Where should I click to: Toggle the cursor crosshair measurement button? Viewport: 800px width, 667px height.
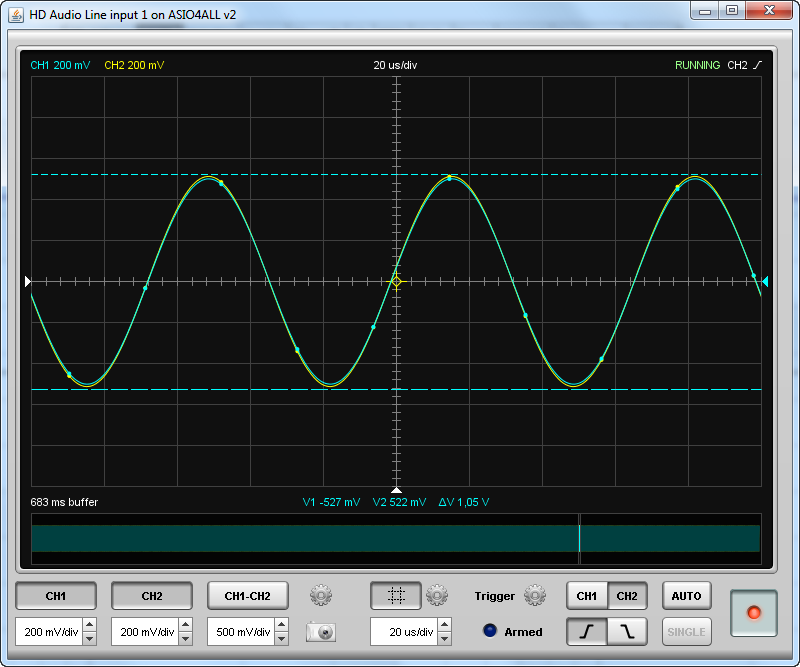click(x=396, y=596)
